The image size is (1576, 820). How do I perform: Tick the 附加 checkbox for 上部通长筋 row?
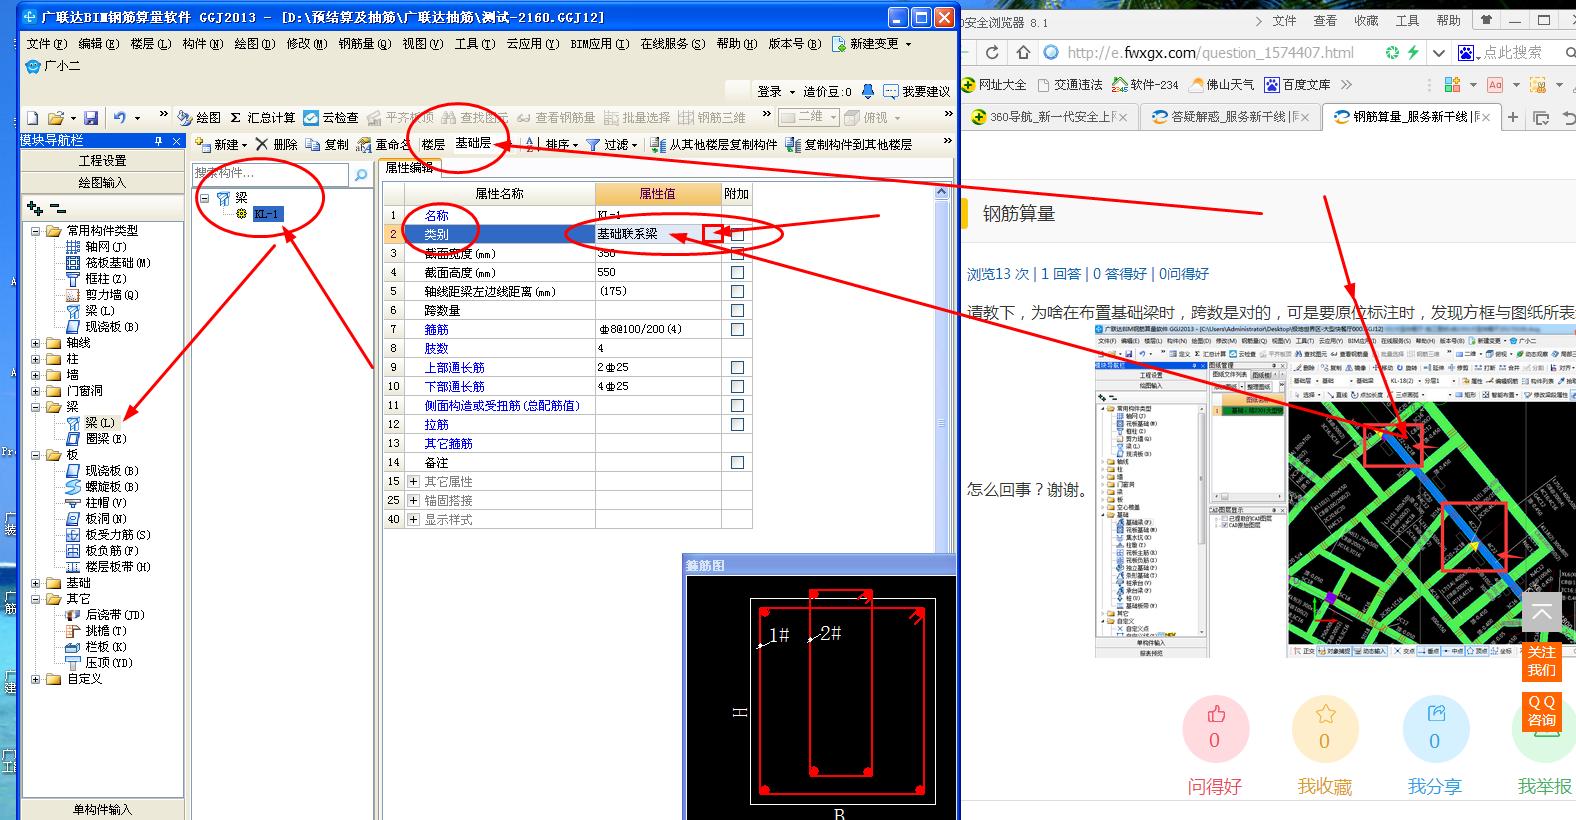(x=737, y=368)
